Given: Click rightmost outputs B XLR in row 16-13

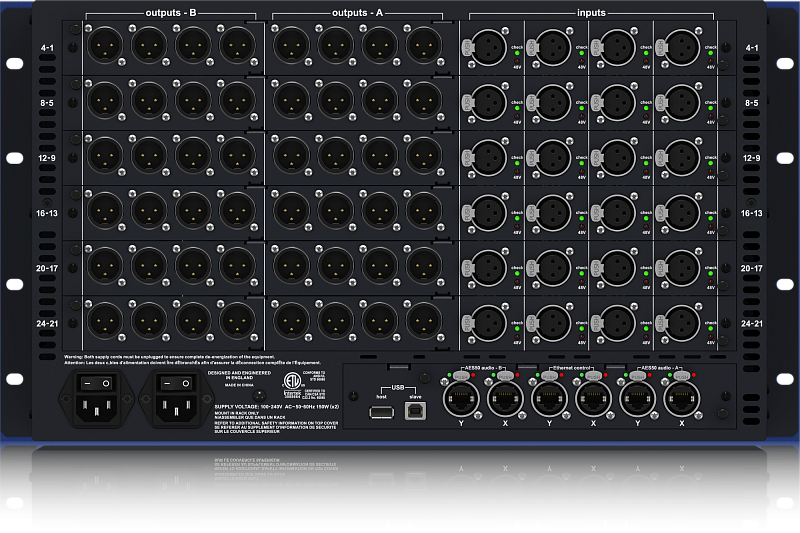Looking at the screenshot, I should click(237, 211).
